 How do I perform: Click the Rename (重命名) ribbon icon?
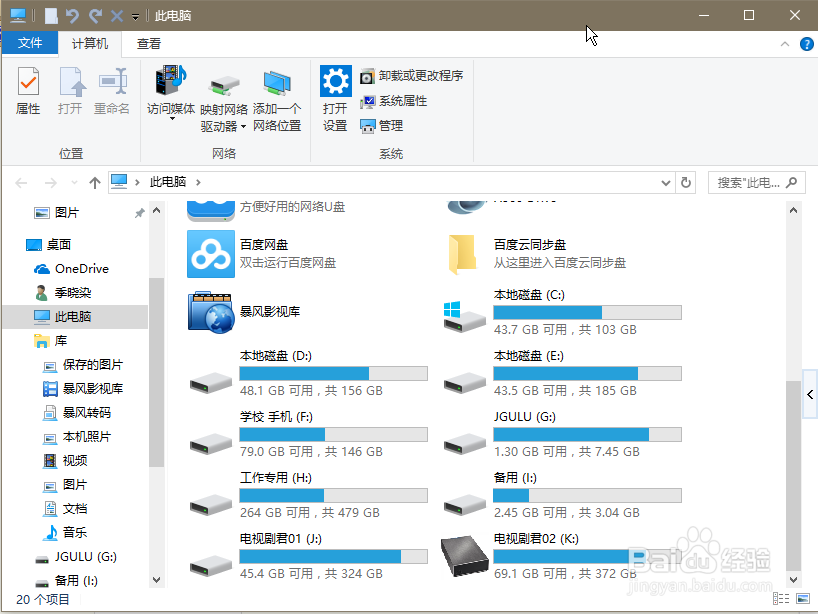pos(112,91)
